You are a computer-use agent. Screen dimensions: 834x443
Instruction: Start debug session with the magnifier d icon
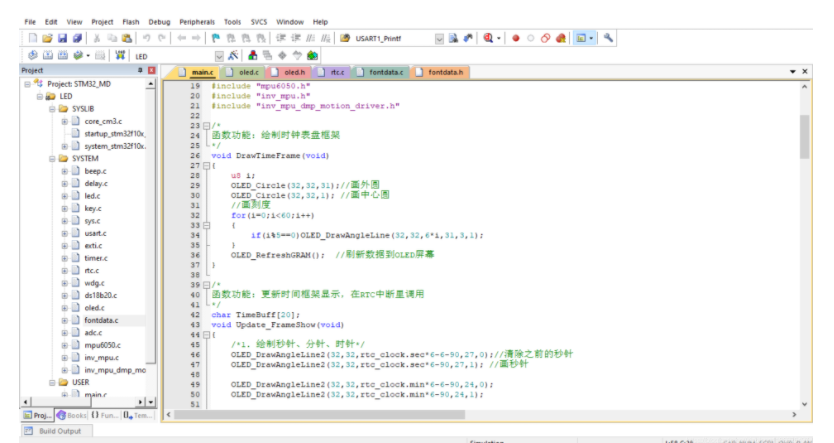pyautogui.click(x=488, y=38)
